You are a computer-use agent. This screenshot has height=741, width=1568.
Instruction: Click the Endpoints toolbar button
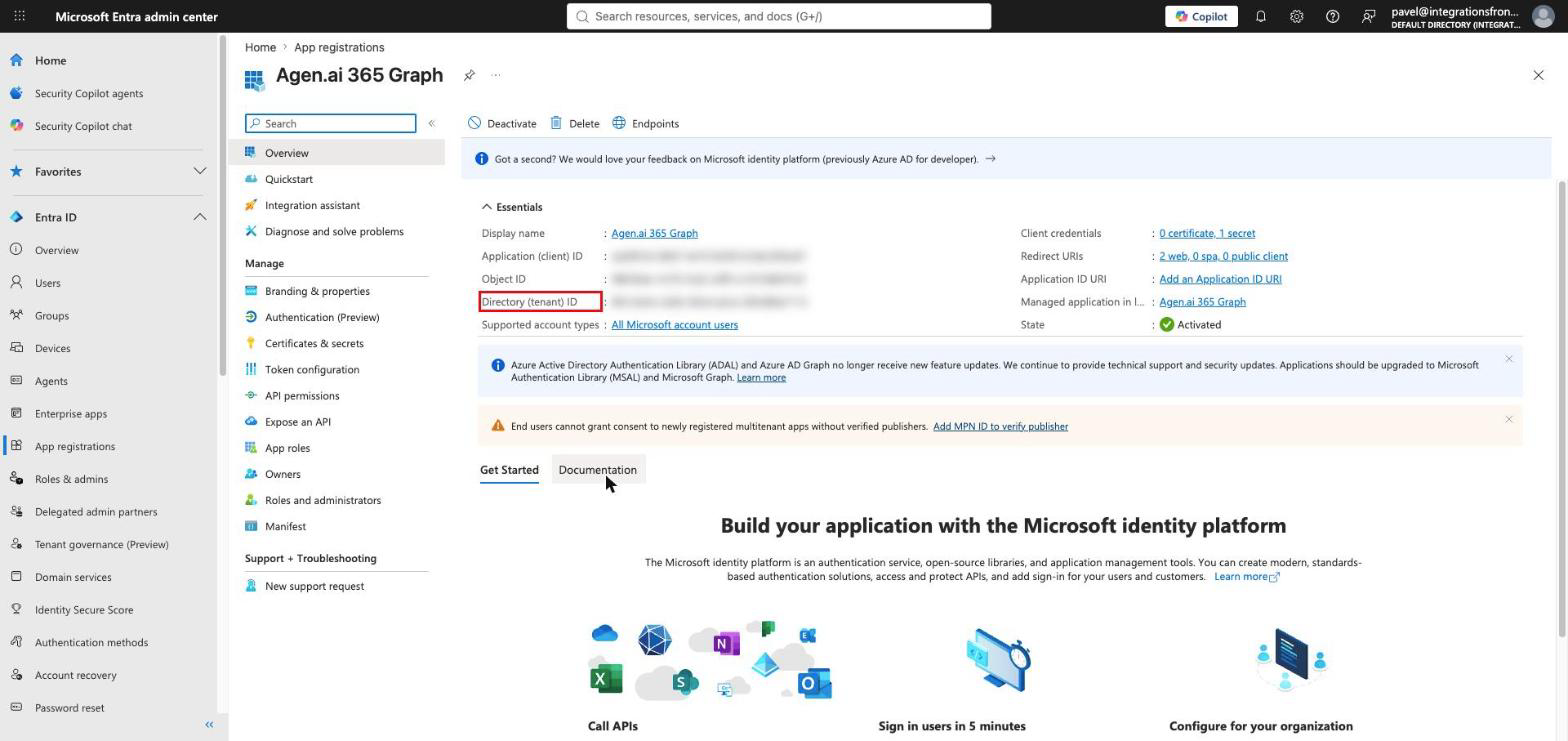point(646,123)
